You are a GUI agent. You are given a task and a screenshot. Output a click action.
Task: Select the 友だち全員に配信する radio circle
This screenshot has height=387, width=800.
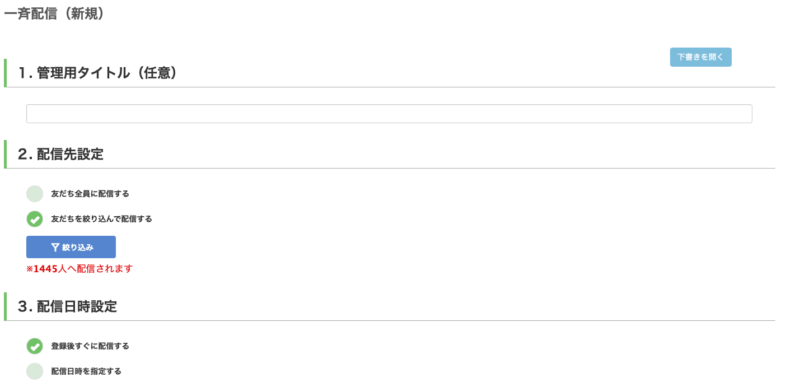click(35, 194)
